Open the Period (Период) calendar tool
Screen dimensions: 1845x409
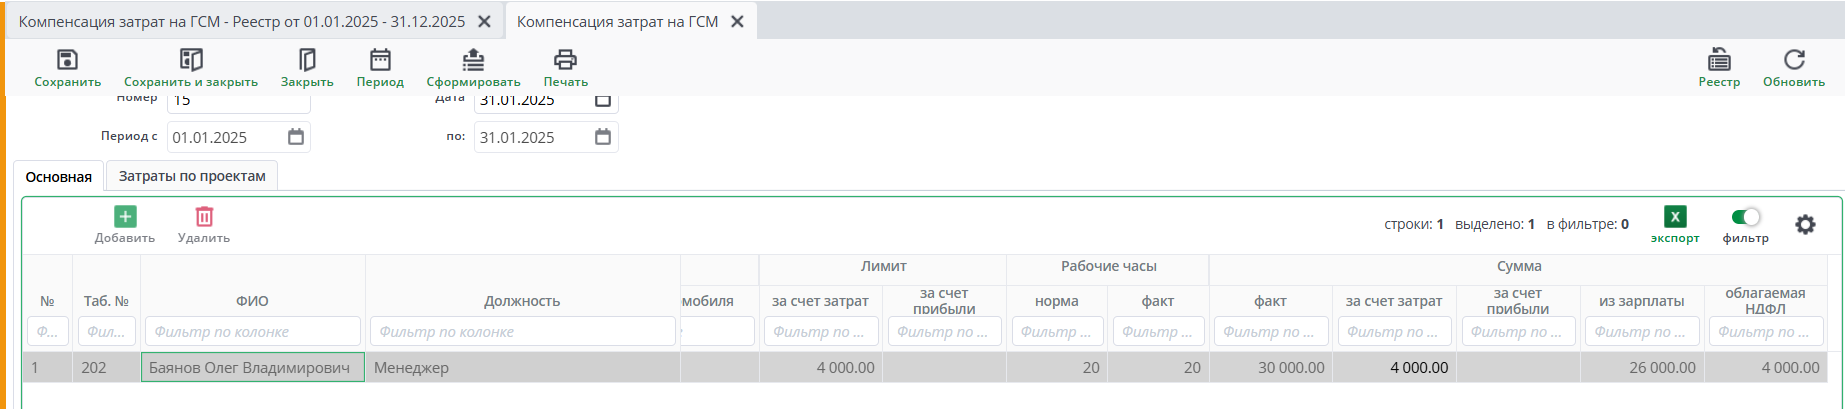click(x=380, y=60)
